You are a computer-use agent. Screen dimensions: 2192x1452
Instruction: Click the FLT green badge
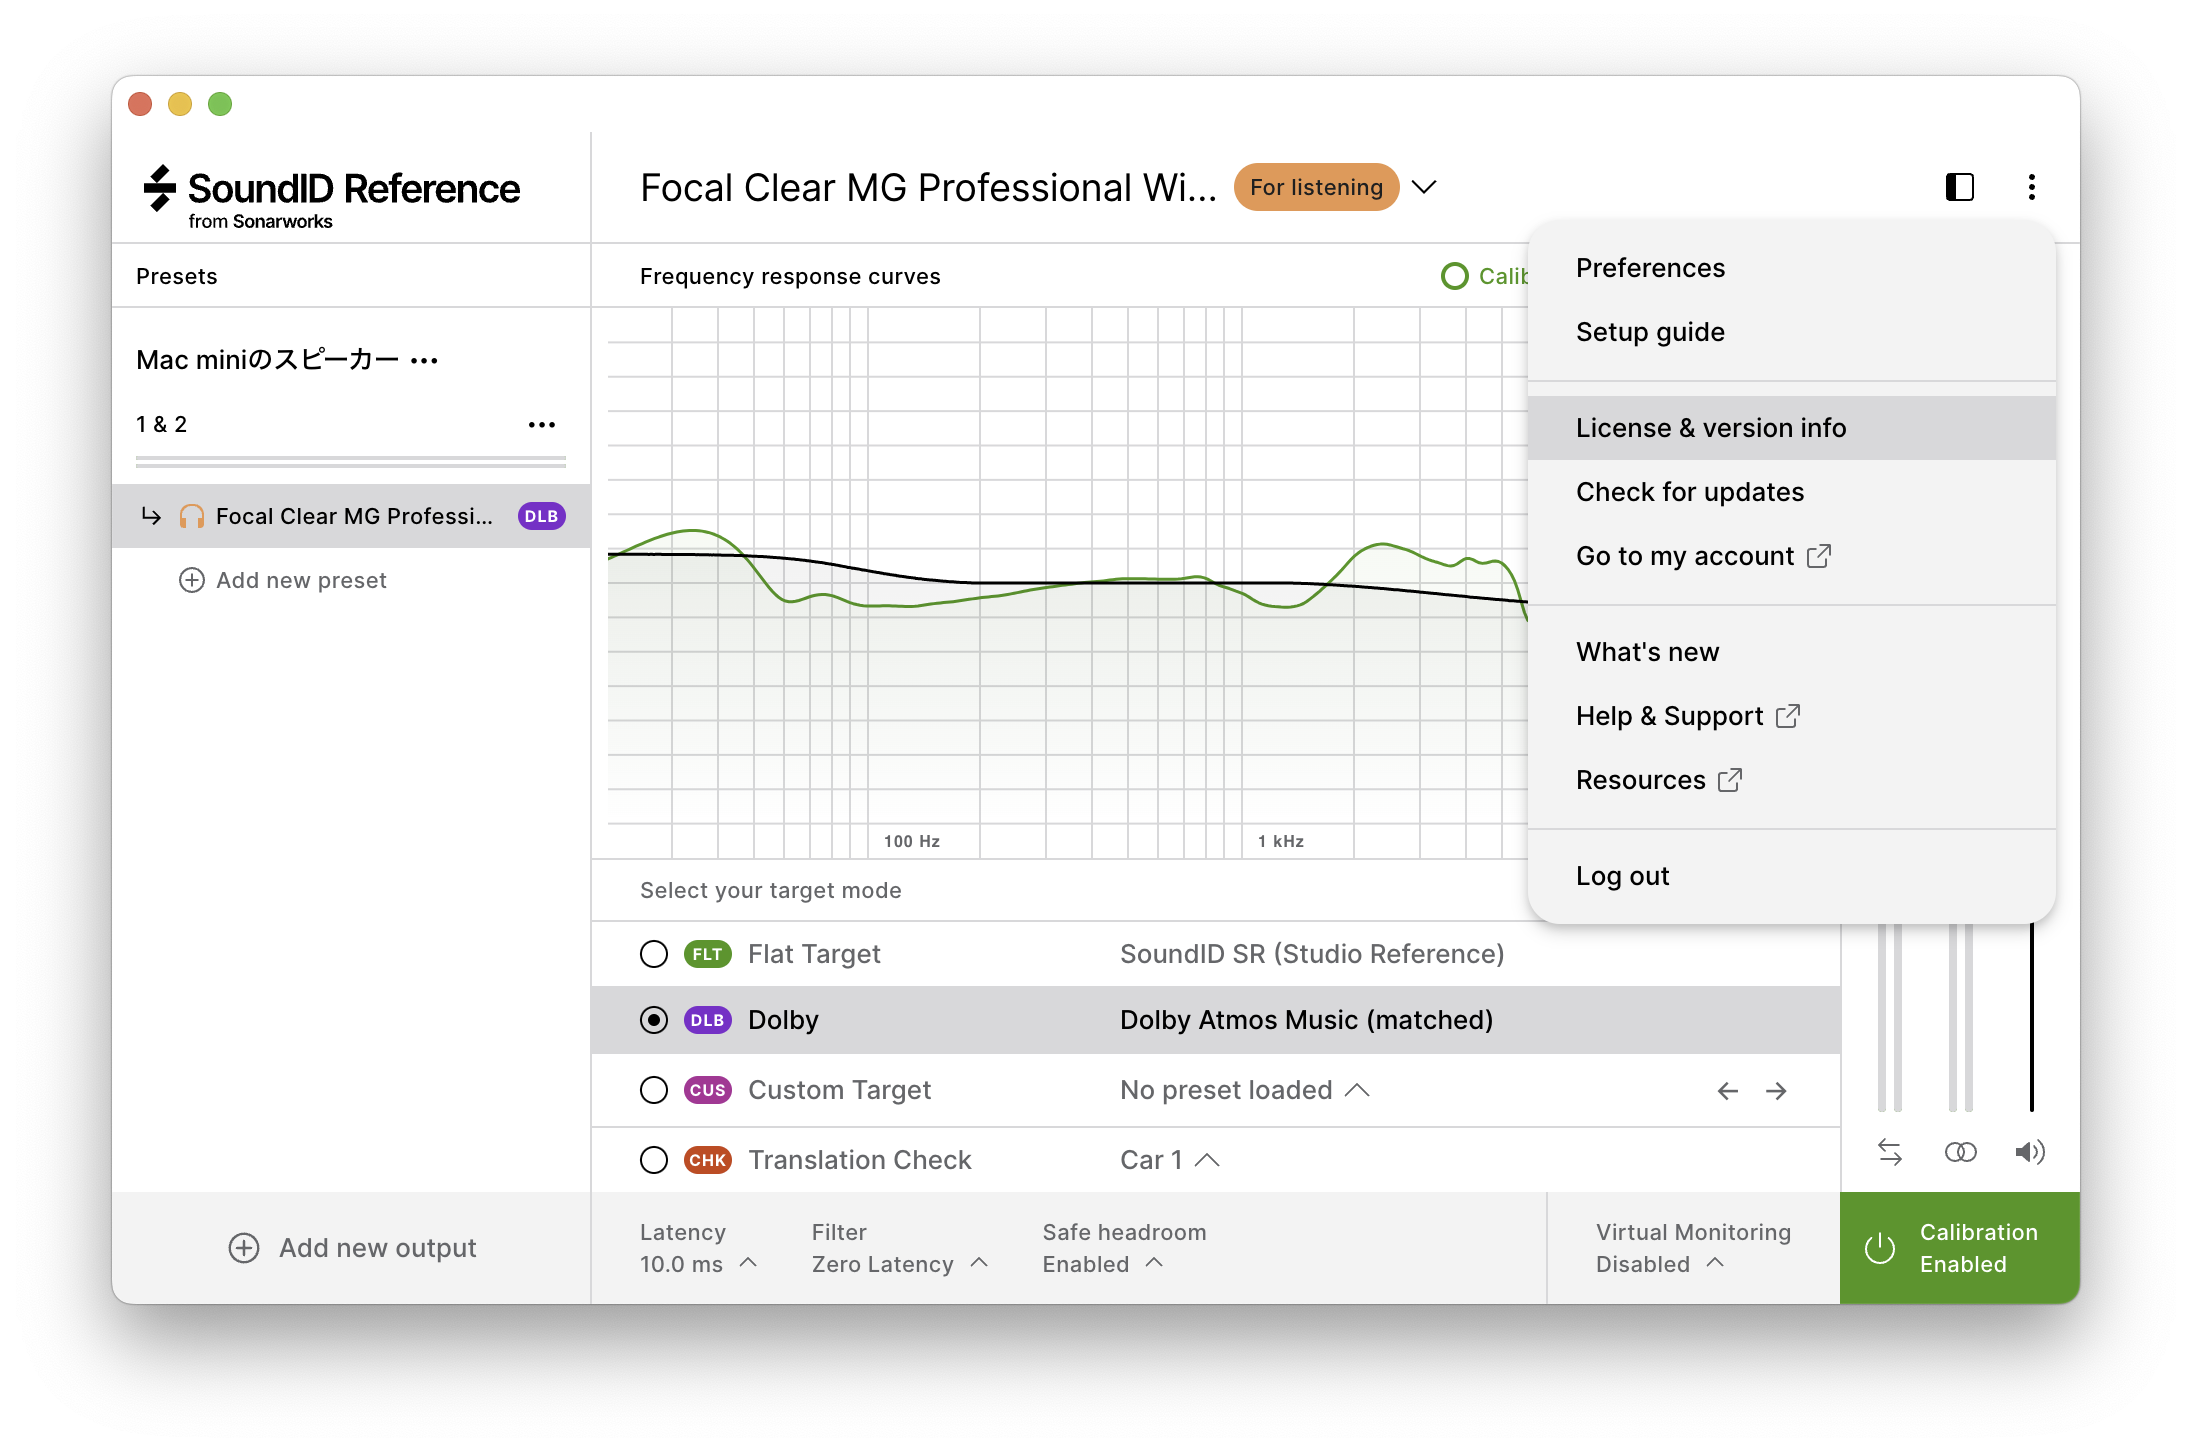pos(707,954)
